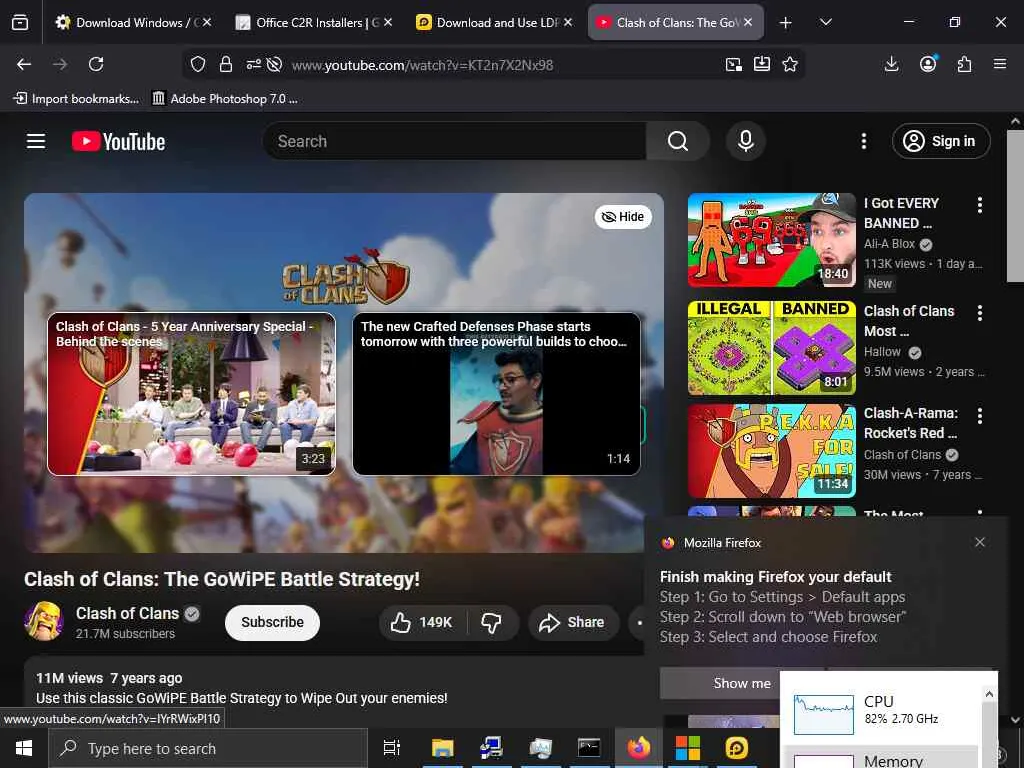Open Microsoft Store from the taskbar
This screenshot has height=768, width=1024.
coord(687,748)
